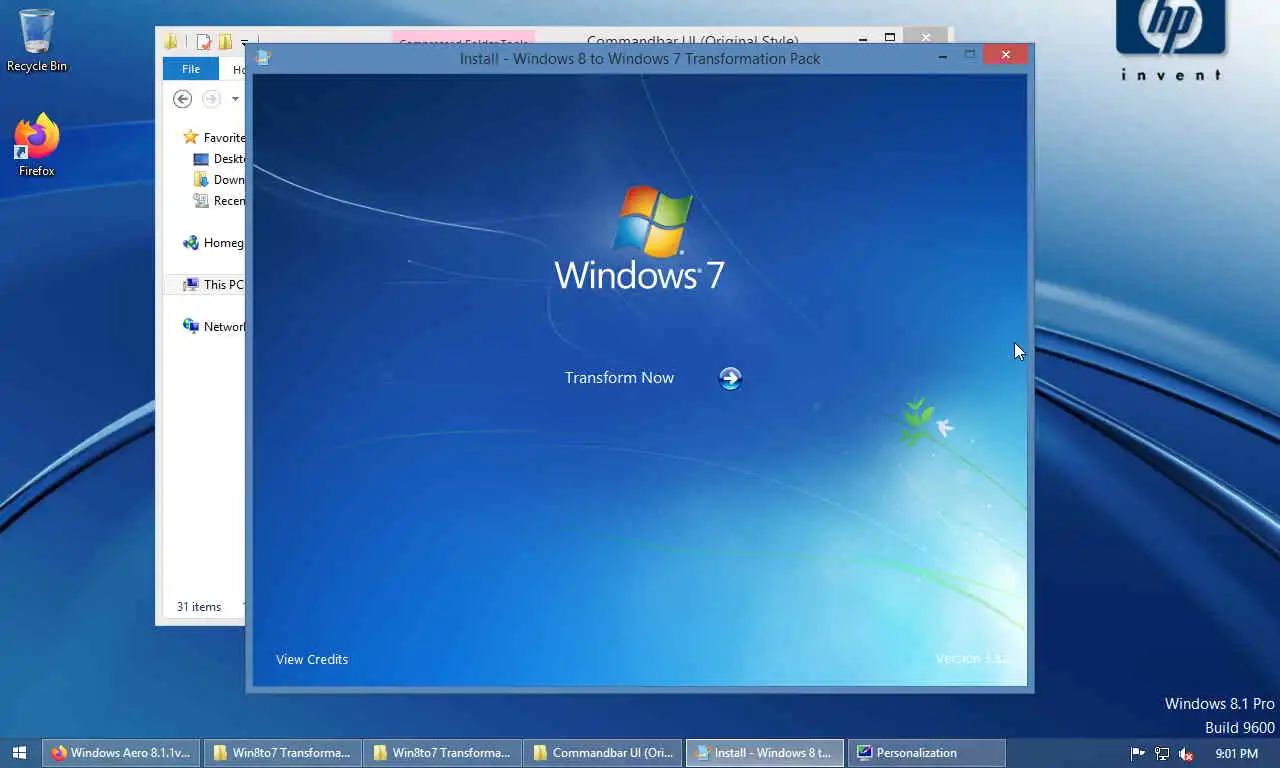Click the installer window title bar icon
1280x768 pixels.
(263, 58)
